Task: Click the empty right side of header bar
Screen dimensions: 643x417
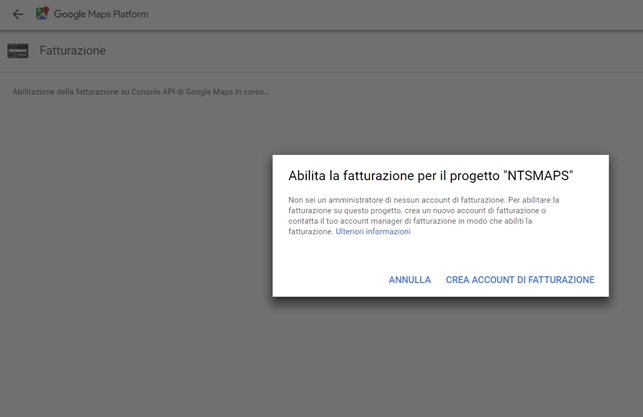Action: pos(450,14)
